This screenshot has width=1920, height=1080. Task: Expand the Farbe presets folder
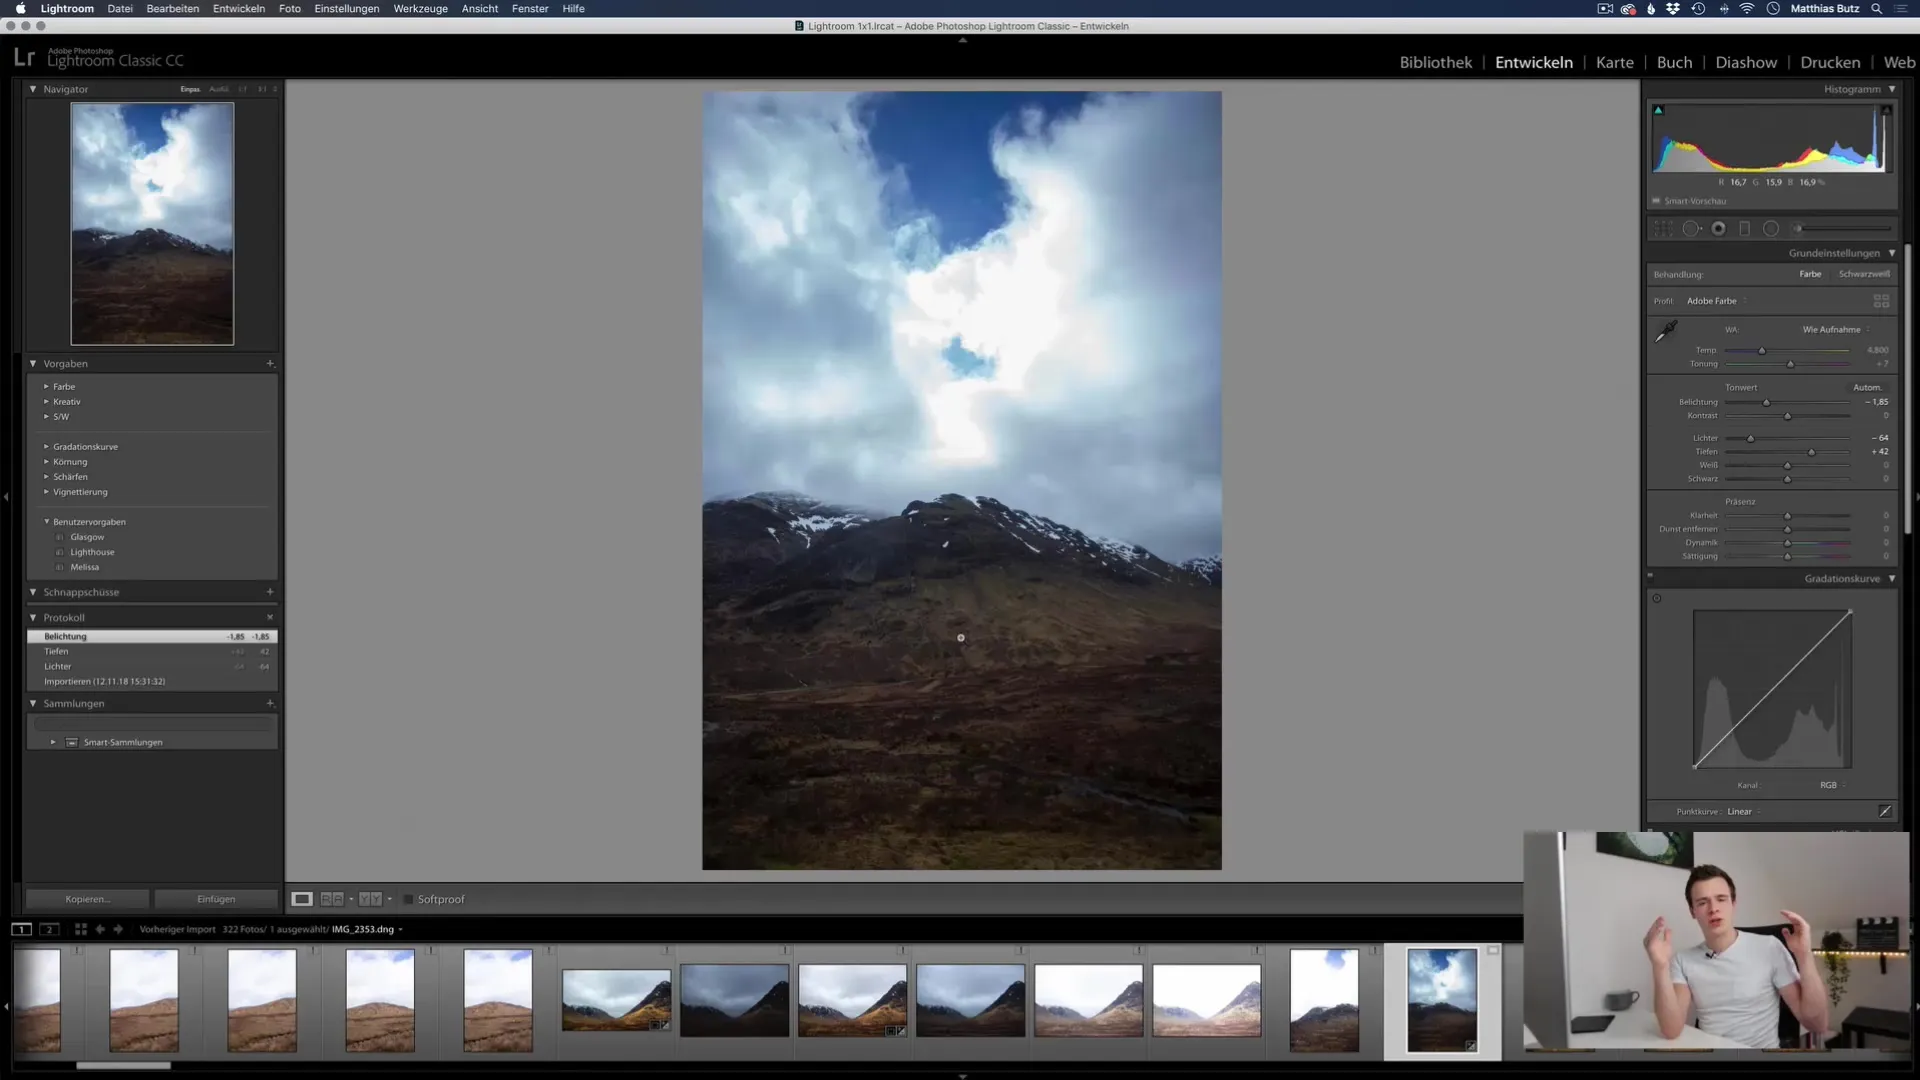[46, 386]
